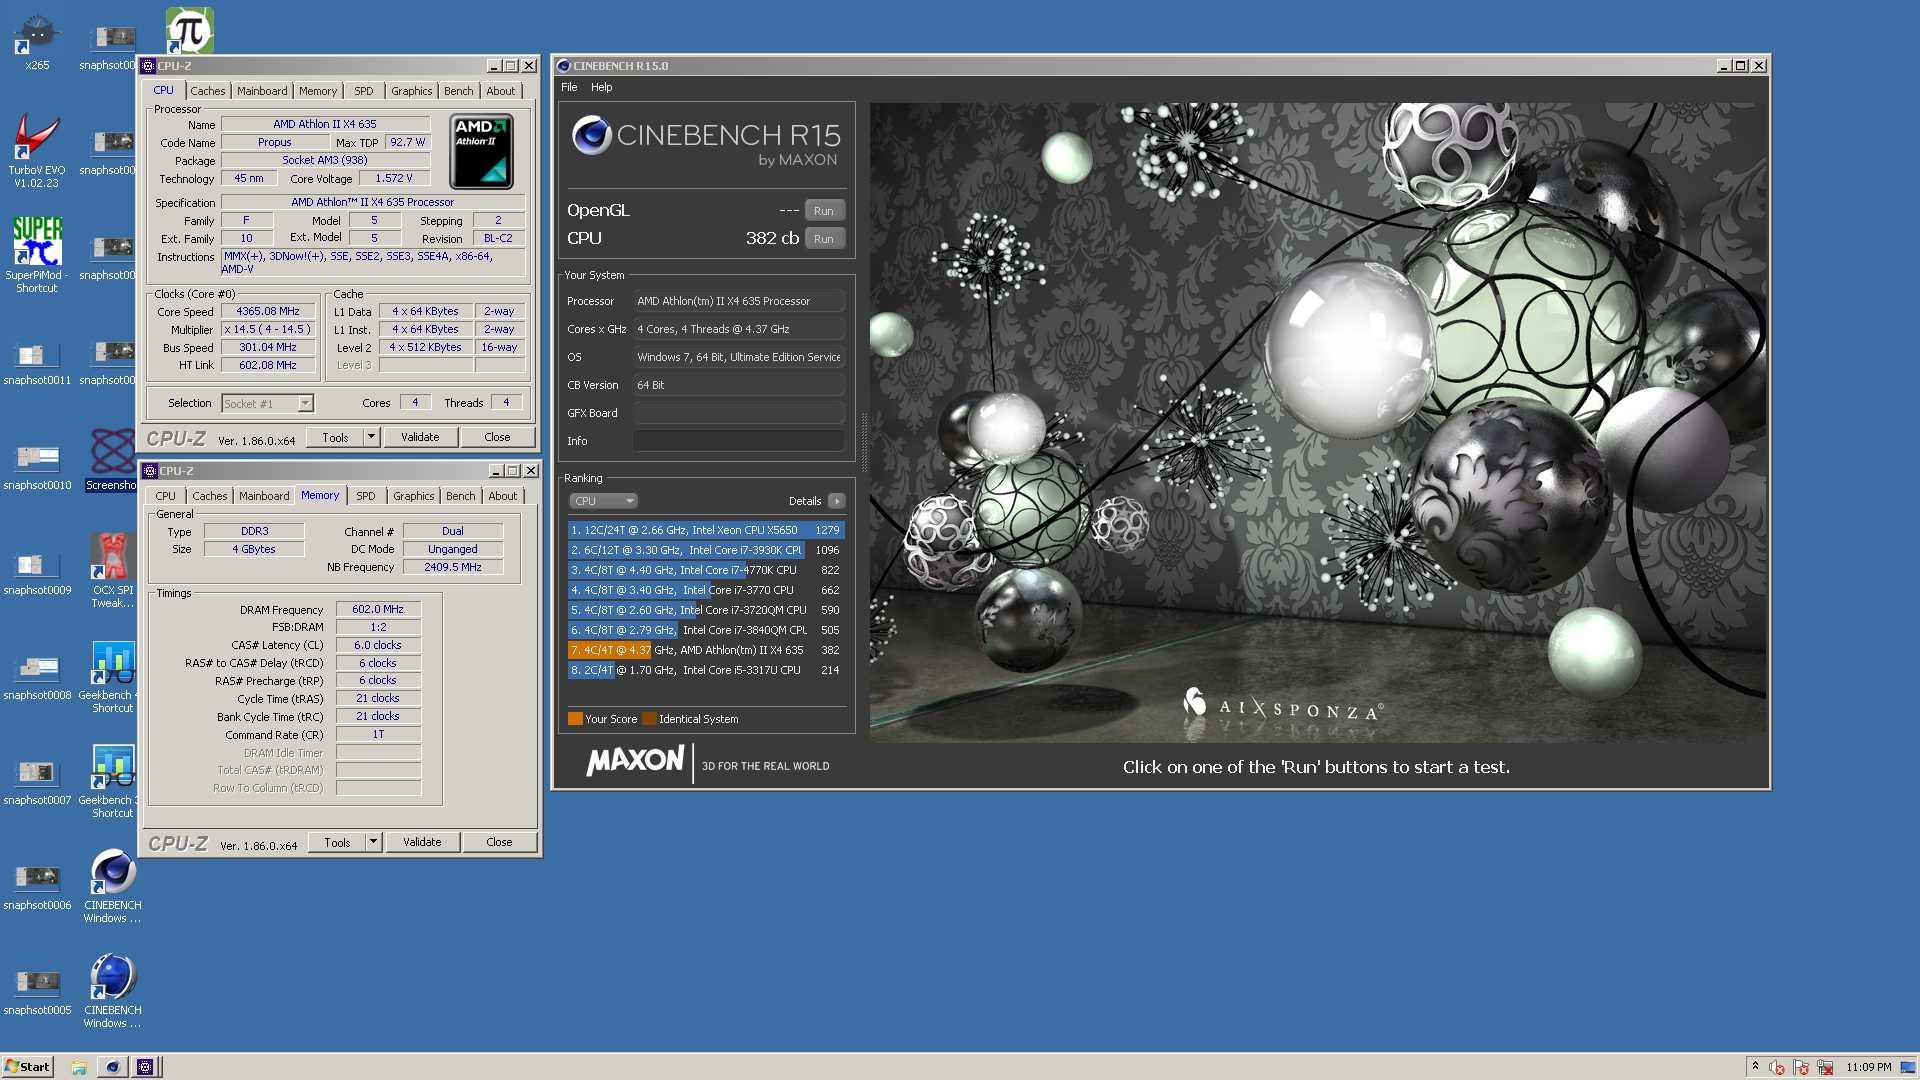
Task: Select the snaphsot0008 desktop file
Action: click(37, 678)
